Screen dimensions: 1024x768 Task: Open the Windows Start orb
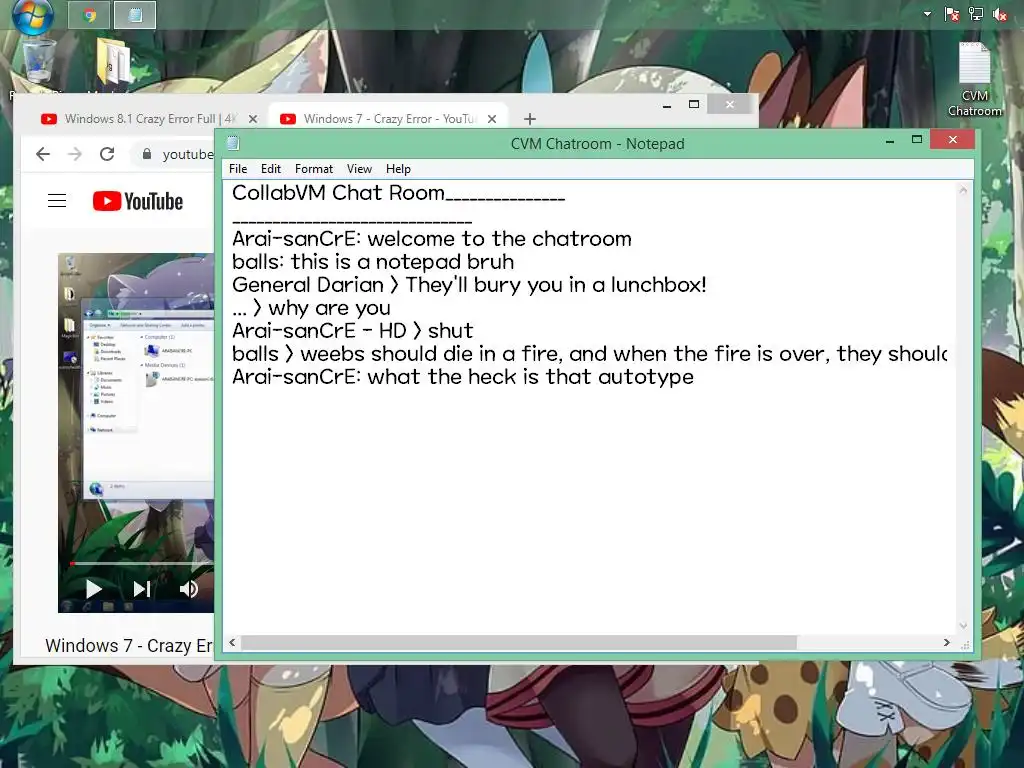tap(32, 14)
